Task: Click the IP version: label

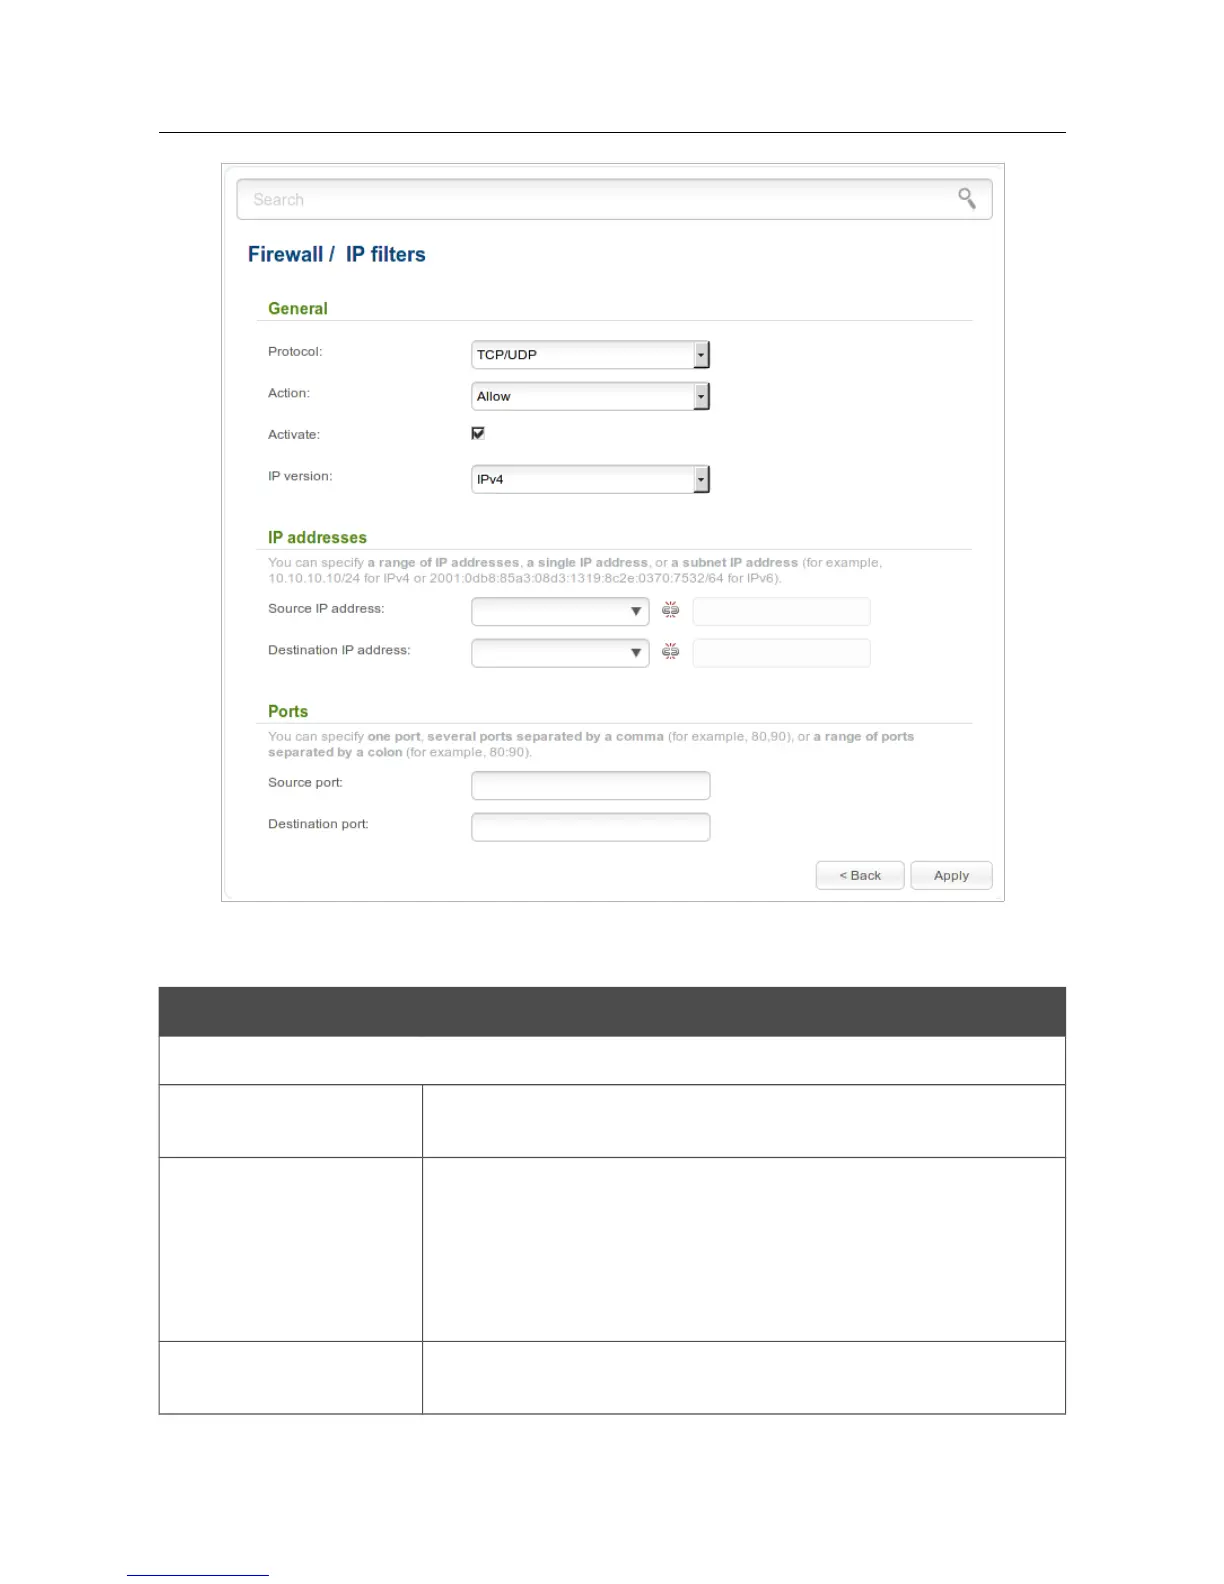Action: pyautogui.click(x=300, y=476)
